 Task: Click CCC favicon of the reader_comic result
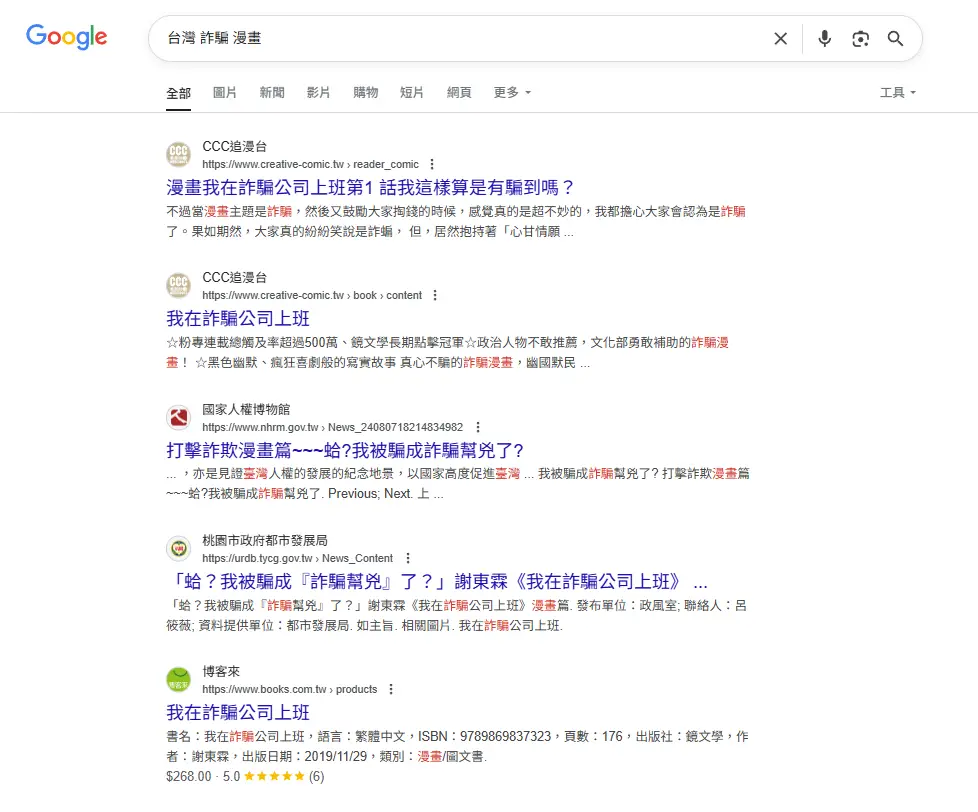pos(178,155)
